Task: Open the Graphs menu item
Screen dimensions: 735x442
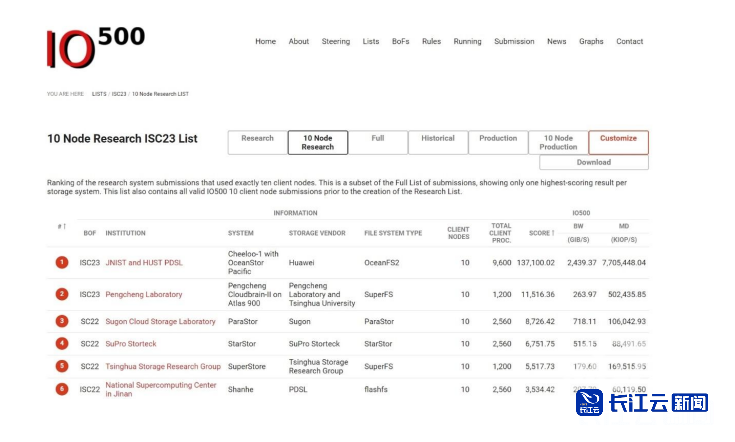Action: (x=591, y=41)
